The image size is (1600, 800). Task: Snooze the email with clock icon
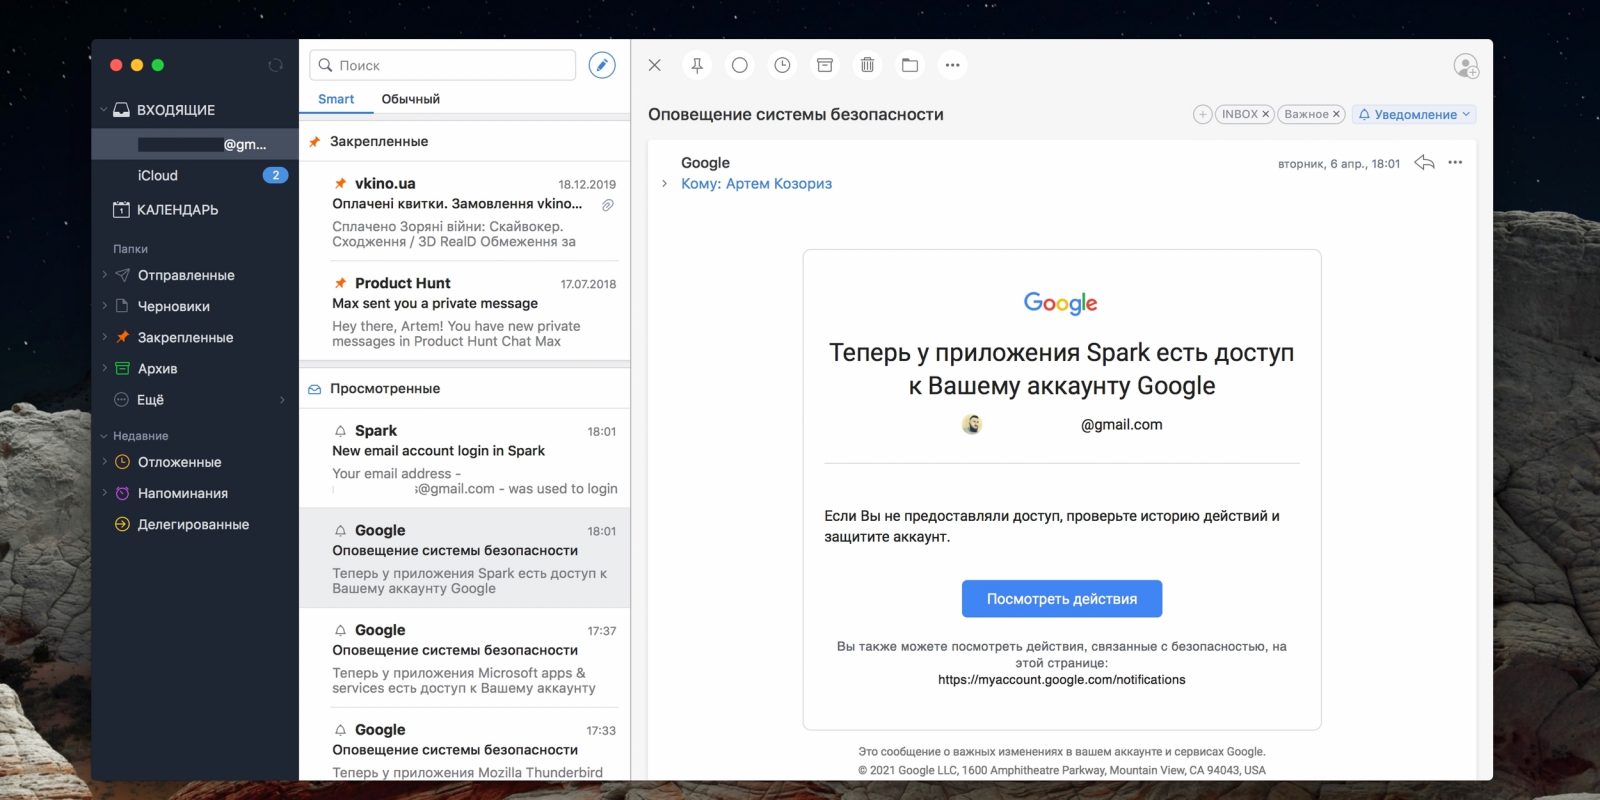782,65
